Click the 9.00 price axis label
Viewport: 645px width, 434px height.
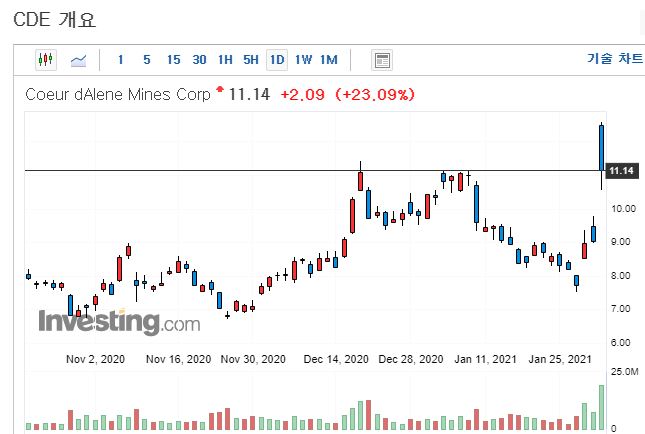[621, 242]
